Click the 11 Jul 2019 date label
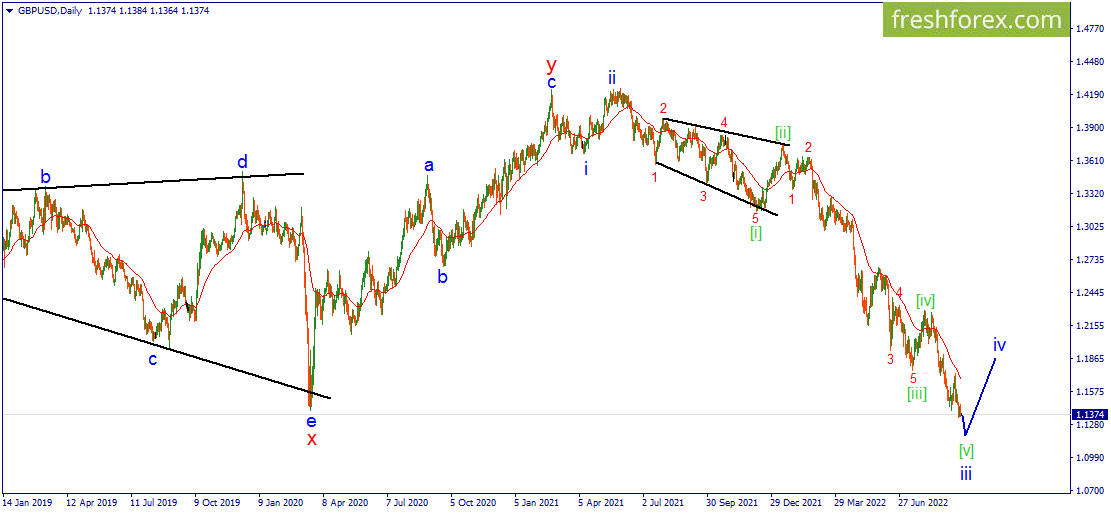 [x=156, y=503]
